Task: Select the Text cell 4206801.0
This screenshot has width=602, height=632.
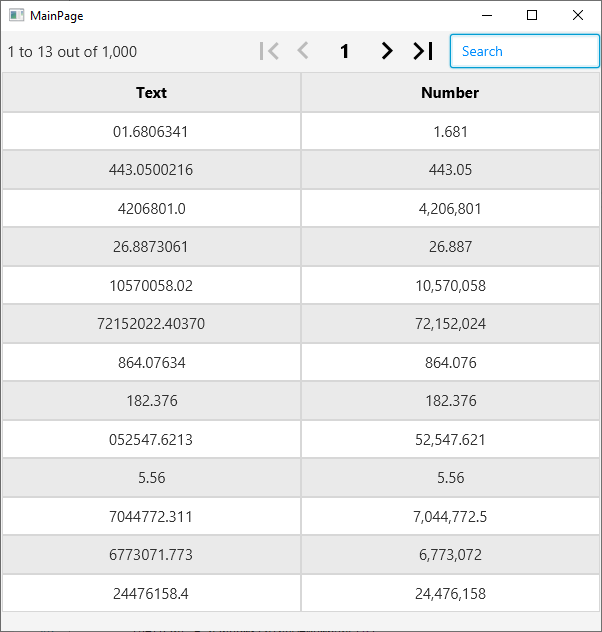Action: 151,208
